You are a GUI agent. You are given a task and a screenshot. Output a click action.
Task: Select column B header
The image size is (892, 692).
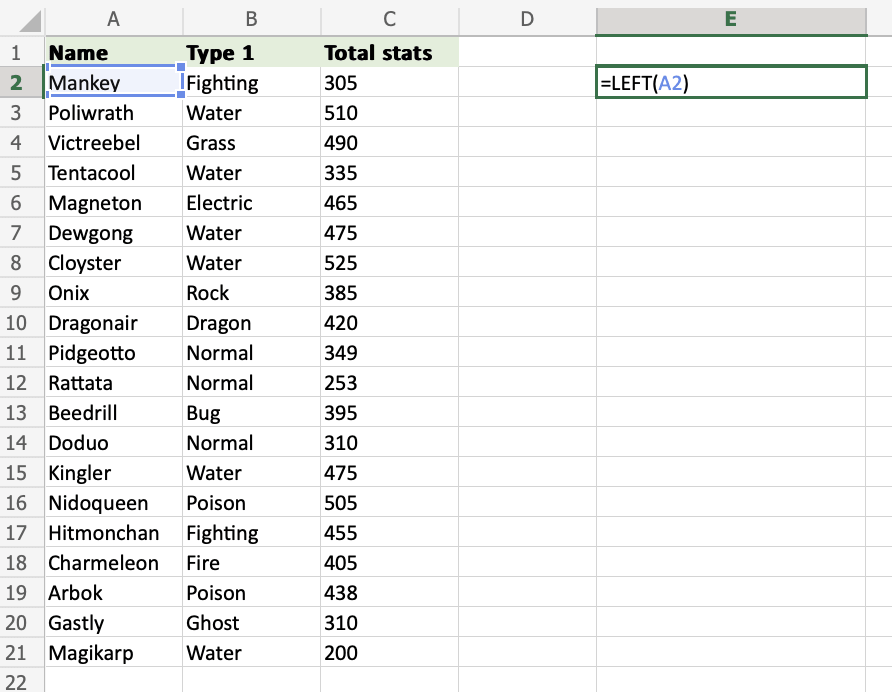pyautogui.click(x=251, y=19)
